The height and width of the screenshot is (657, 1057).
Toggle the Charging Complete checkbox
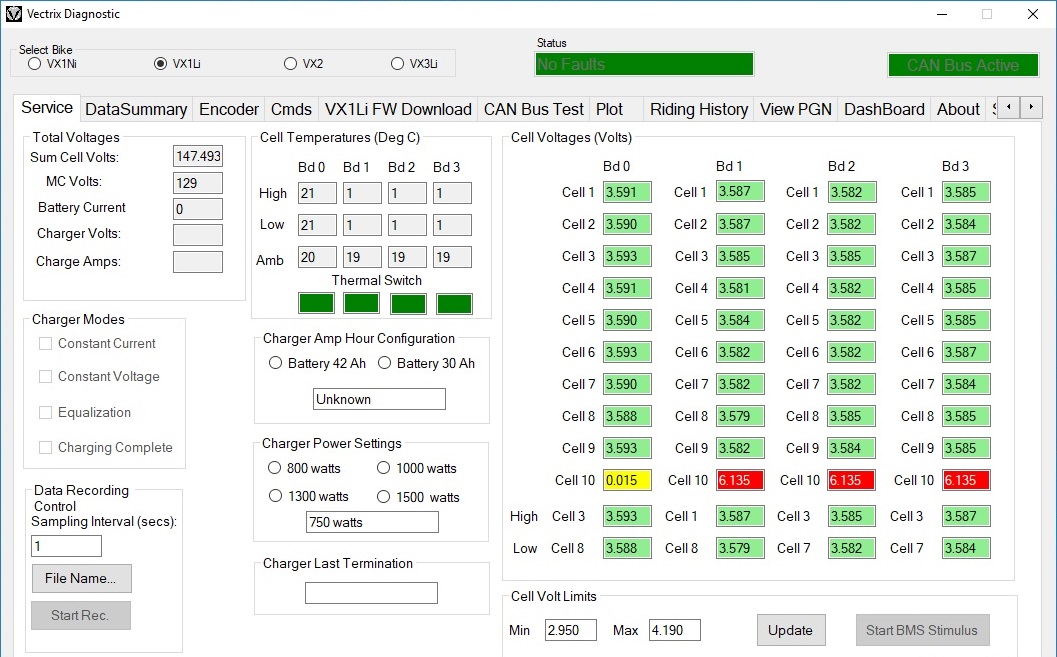[x=45, y=447]
